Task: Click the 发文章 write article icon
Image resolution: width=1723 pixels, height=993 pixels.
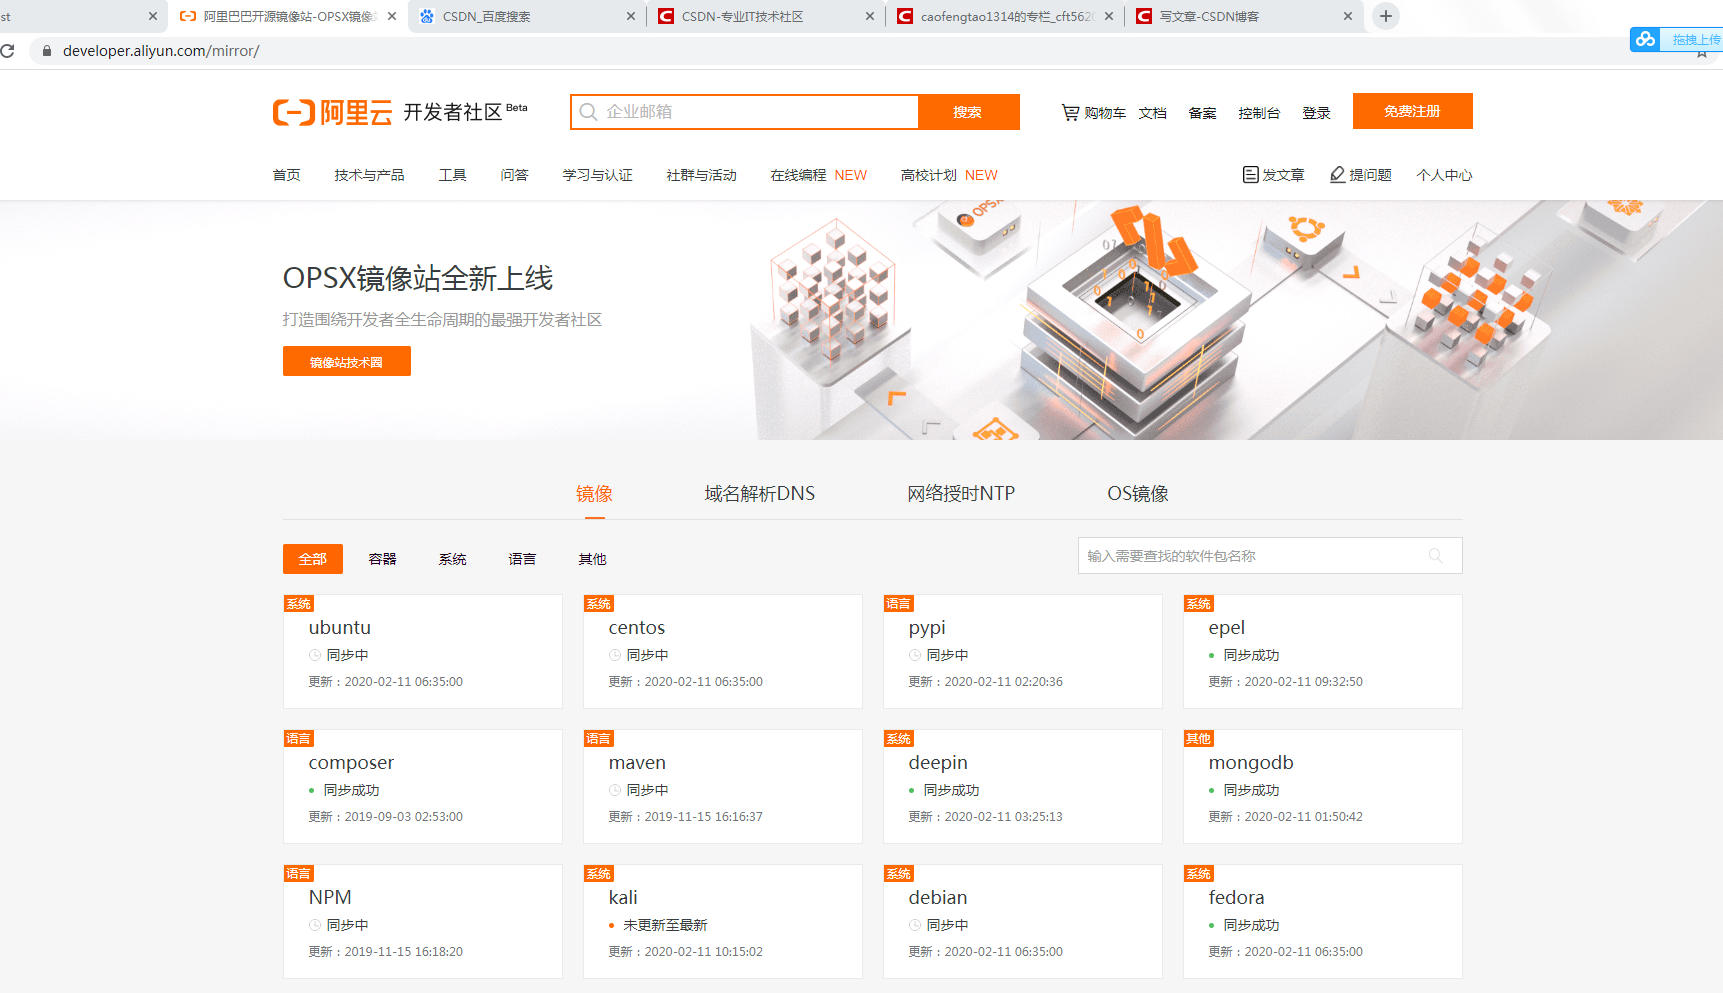Action: [x=1250, y=175]
